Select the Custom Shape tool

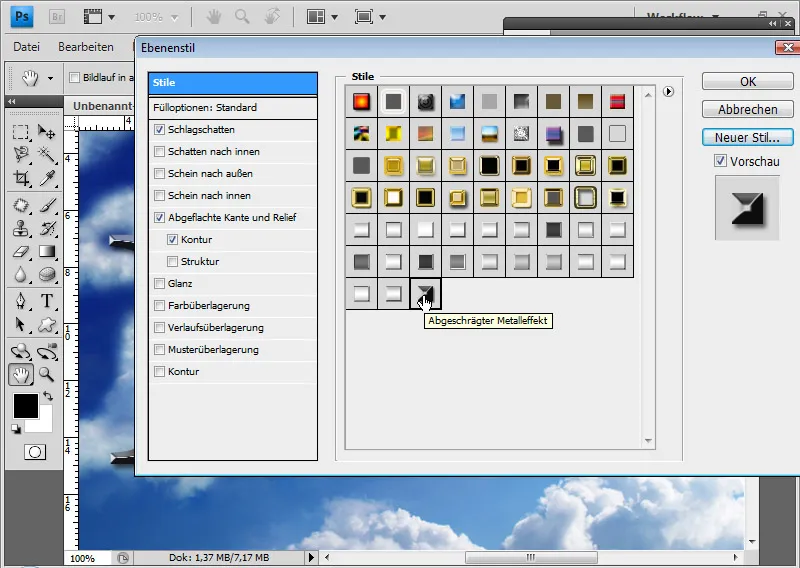46,324
